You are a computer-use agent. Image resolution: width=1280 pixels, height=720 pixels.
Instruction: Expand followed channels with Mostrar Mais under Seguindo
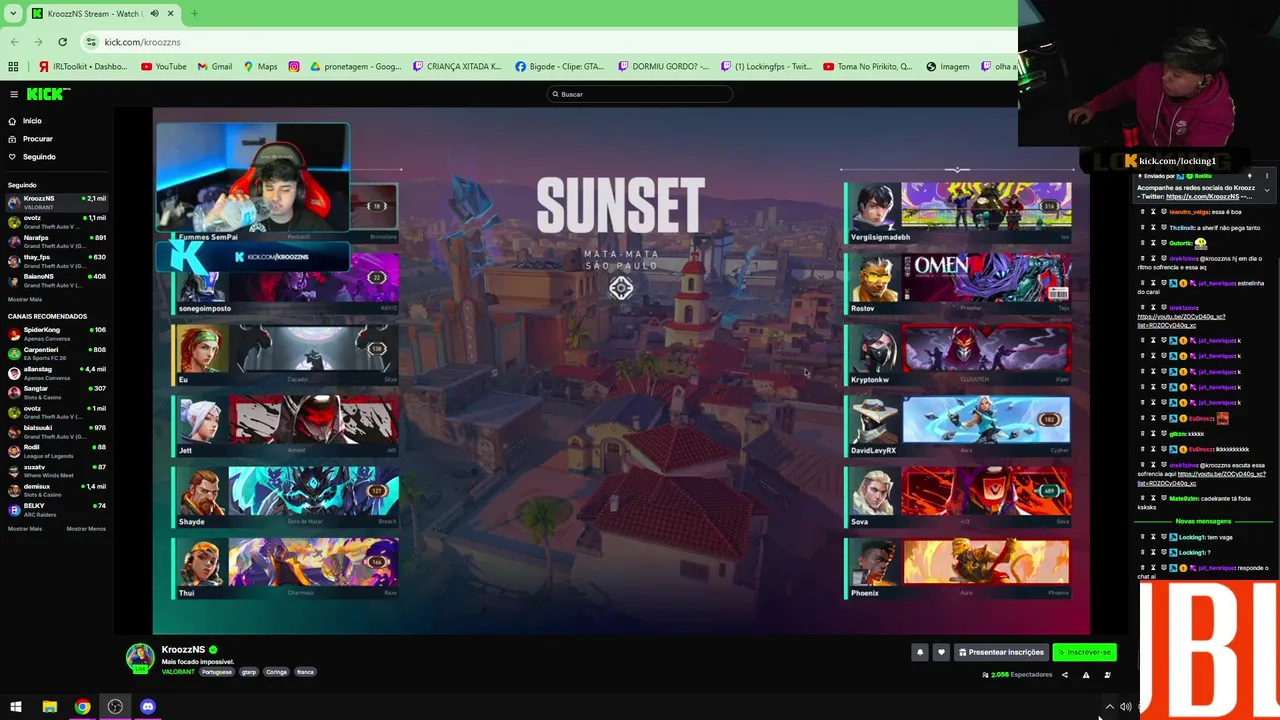tap(25, 299)
